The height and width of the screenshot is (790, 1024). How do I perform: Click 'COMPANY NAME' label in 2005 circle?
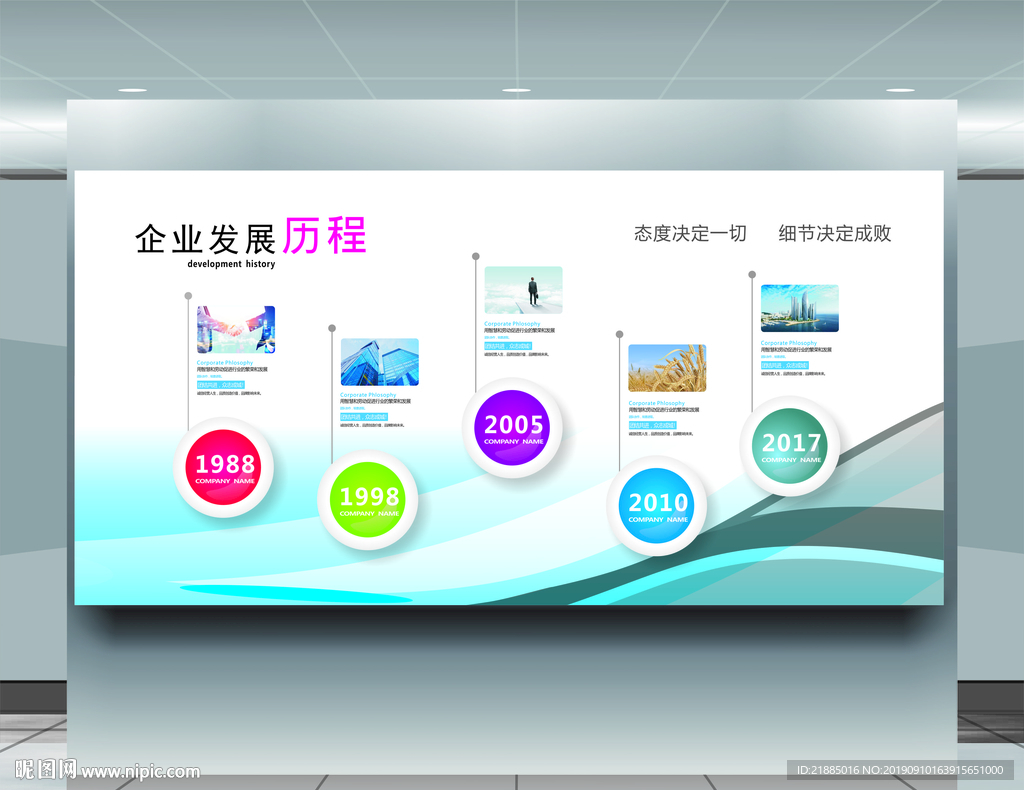tap(513, 442)
